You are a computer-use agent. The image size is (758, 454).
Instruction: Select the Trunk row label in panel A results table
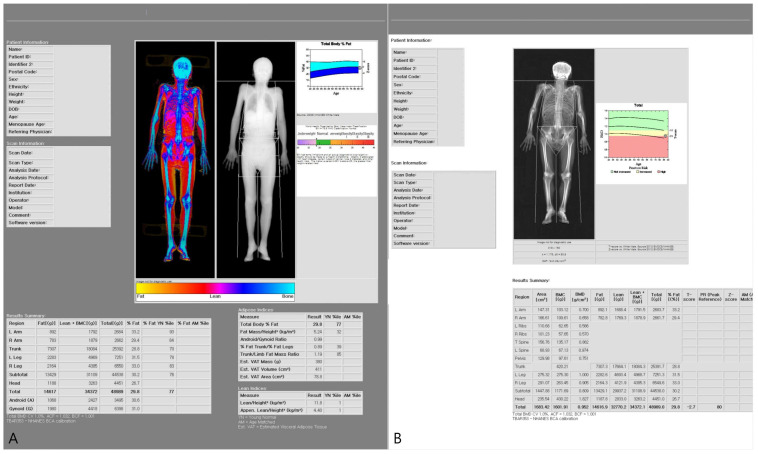[x=15, y=349]
